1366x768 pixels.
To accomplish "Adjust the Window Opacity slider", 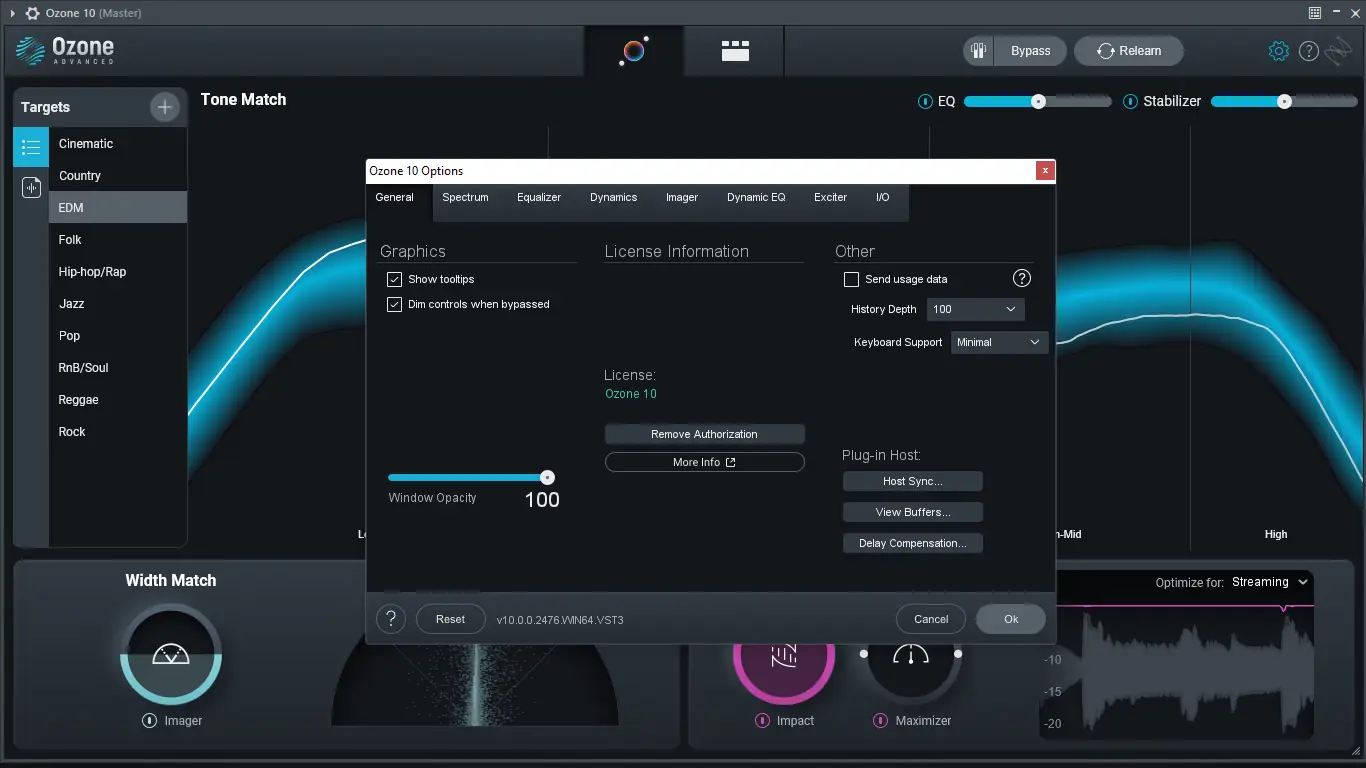I will (470, 478).
